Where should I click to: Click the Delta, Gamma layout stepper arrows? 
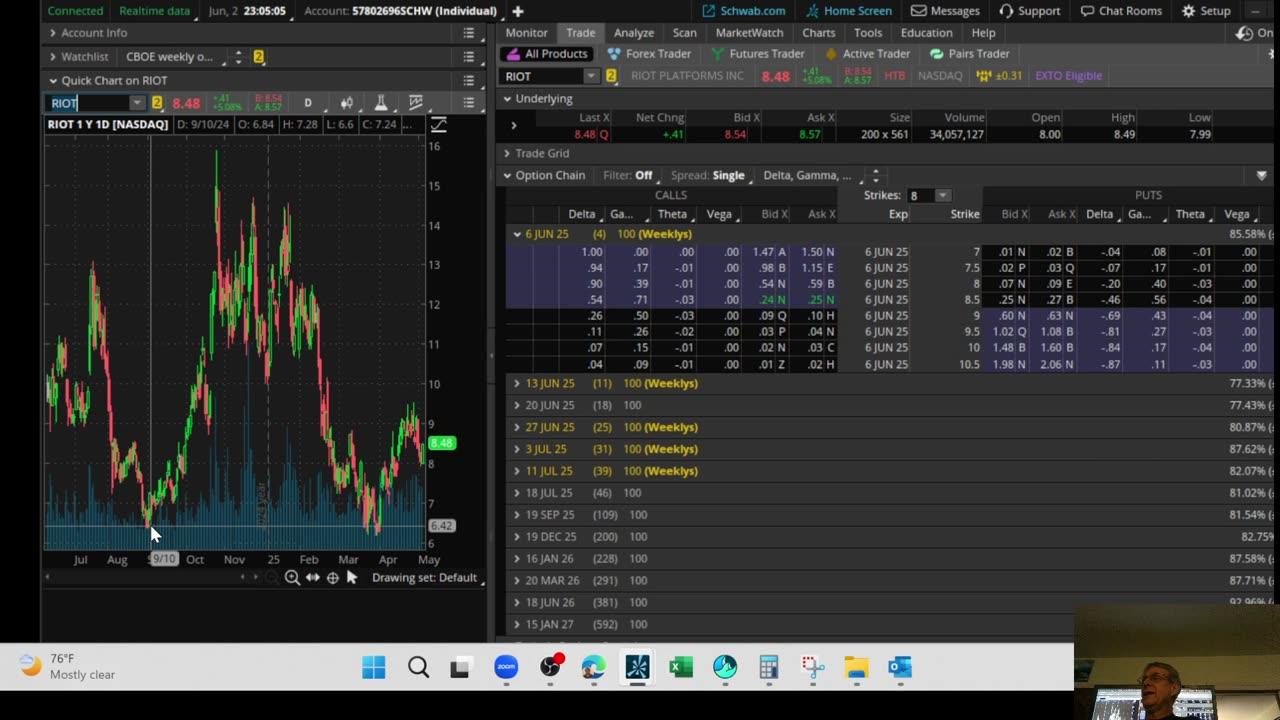(x=875, y=175)
